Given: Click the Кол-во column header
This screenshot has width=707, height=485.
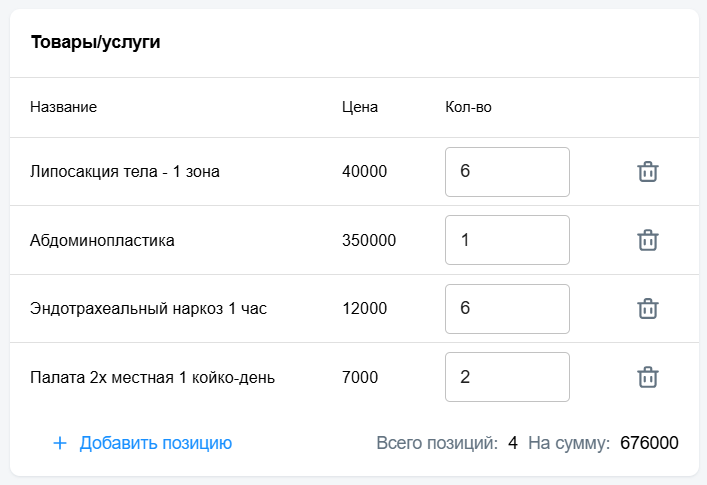Looking at the screenshot, I should click(x=468, y=107).
